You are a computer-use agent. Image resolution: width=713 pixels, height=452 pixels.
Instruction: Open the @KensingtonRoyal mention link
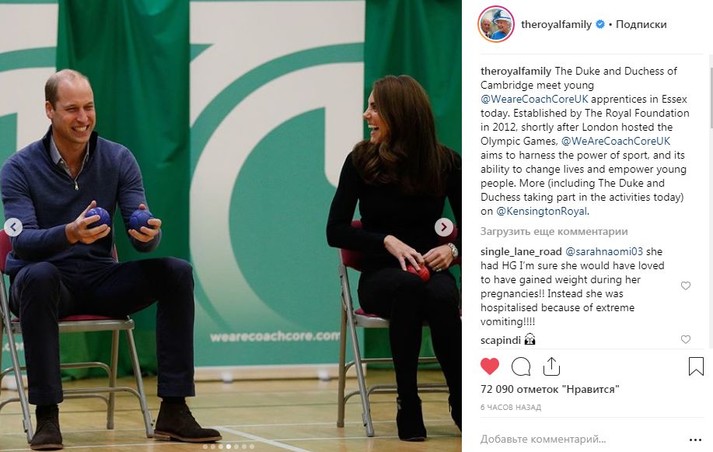point(542,211)
